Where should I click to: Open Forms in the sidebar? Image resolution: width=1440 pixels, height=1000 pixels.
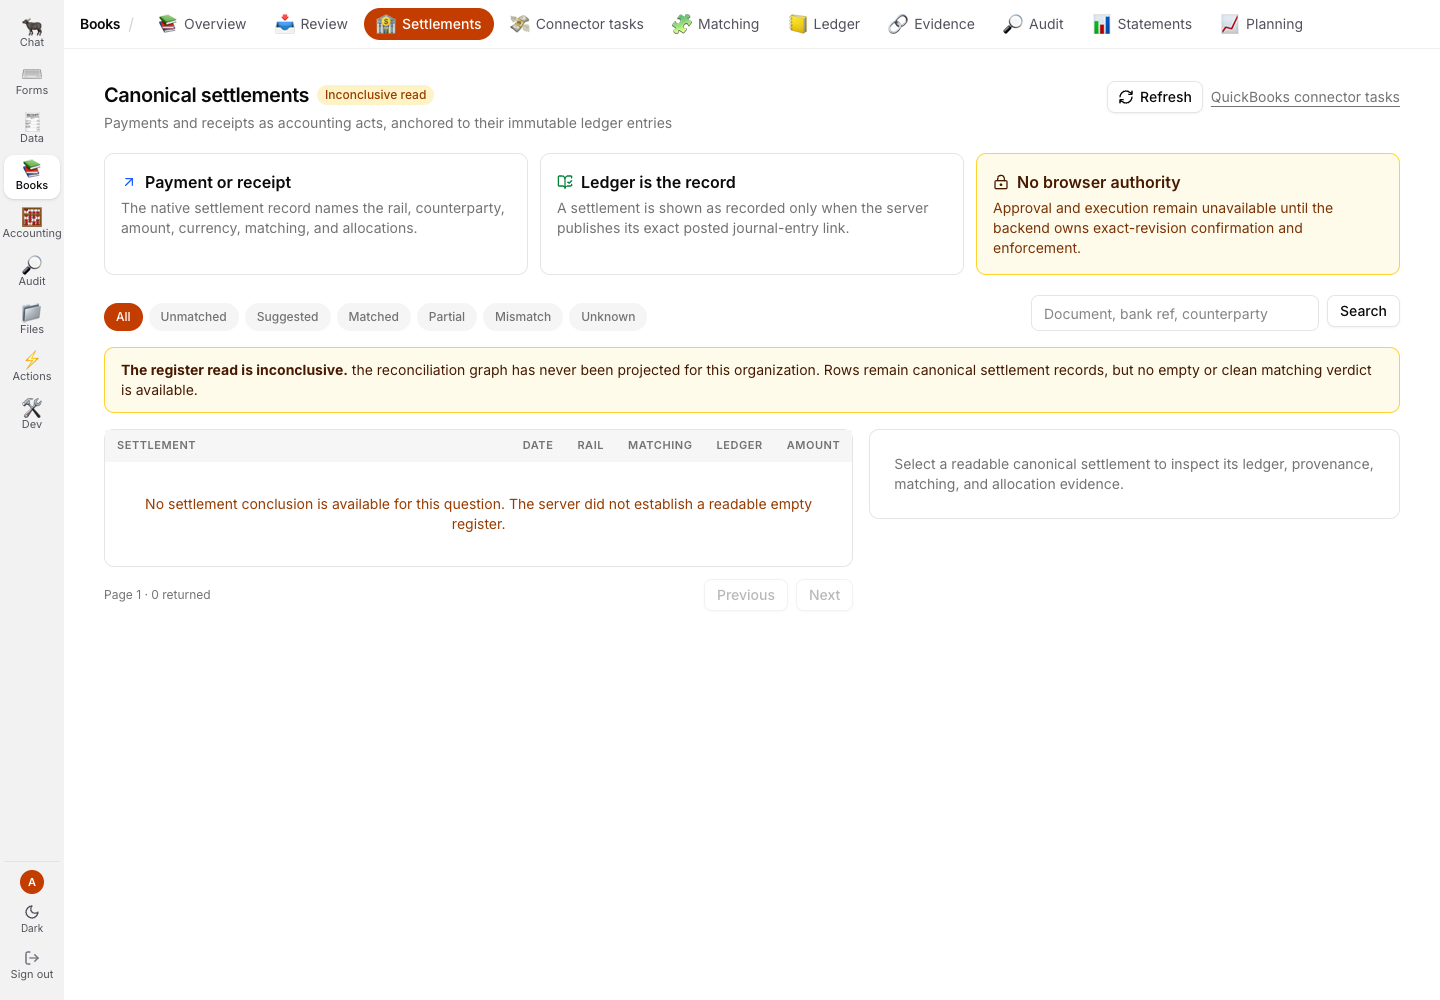pos(32,80)
